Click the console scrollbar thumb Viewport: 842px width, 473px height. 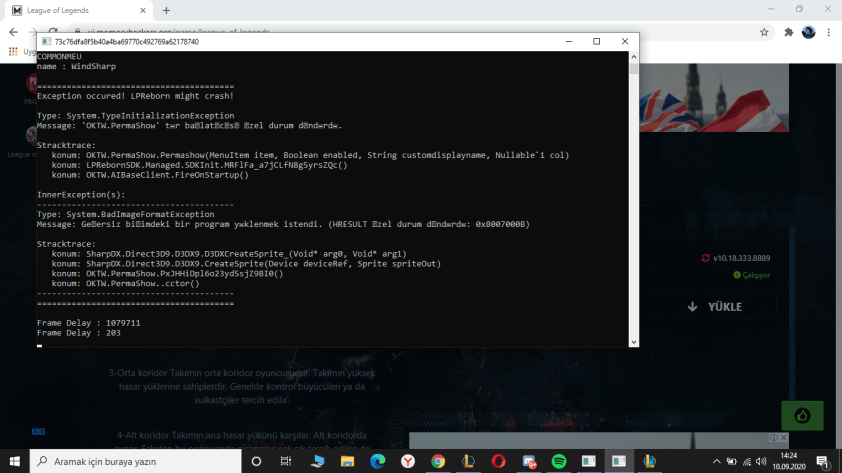(x=634, y=69)
